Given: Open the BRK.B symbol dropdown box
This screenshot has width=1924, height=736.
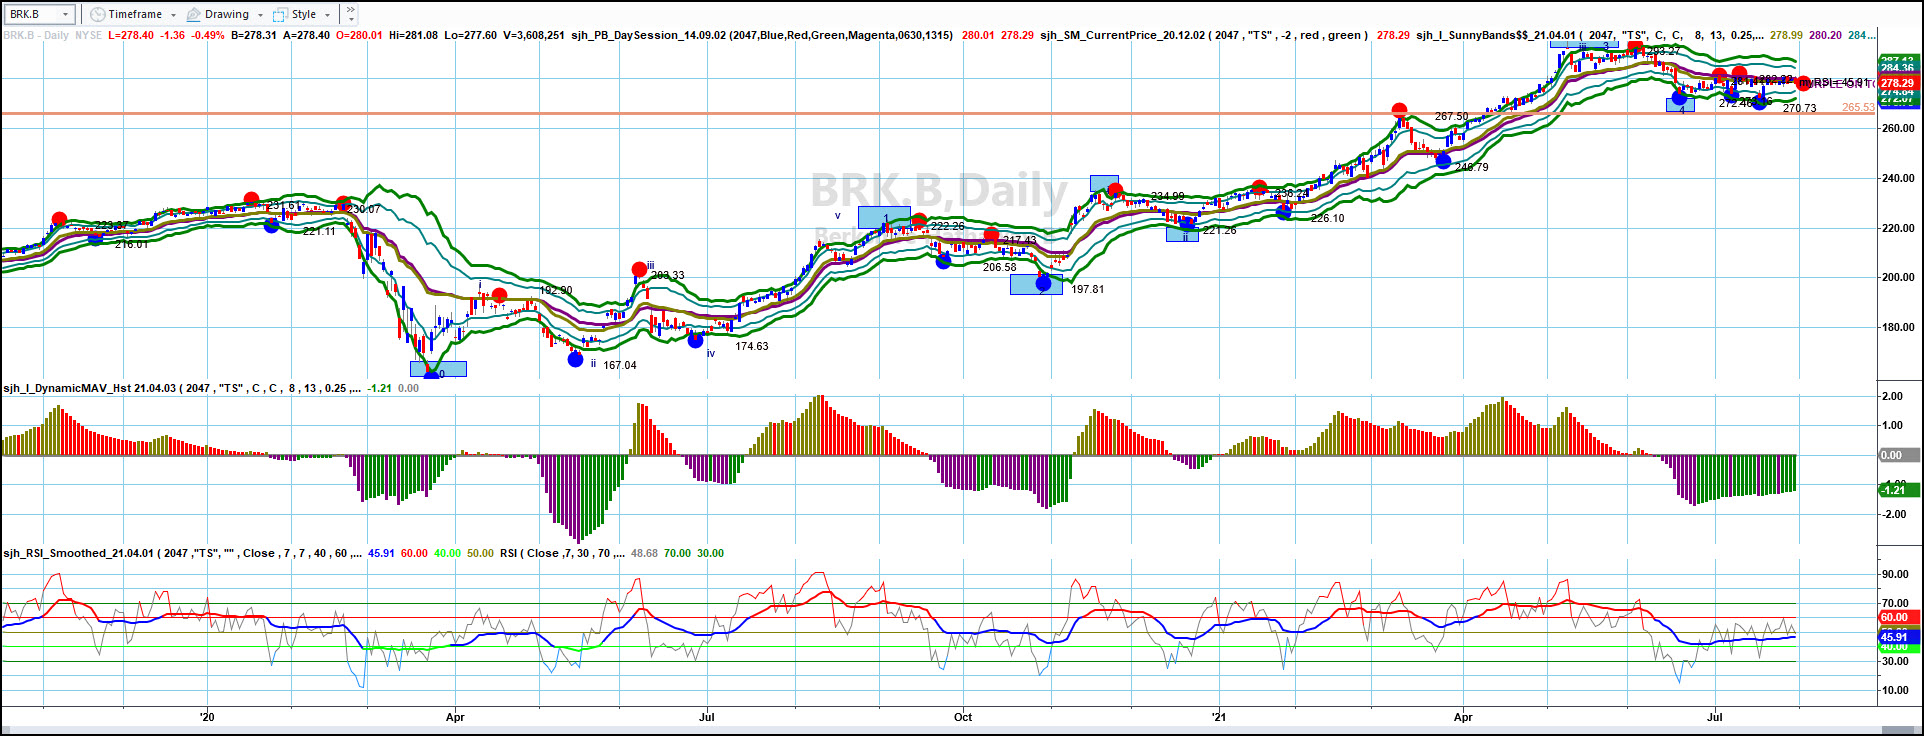Looking at the screenshot, I should click(39, 14).
